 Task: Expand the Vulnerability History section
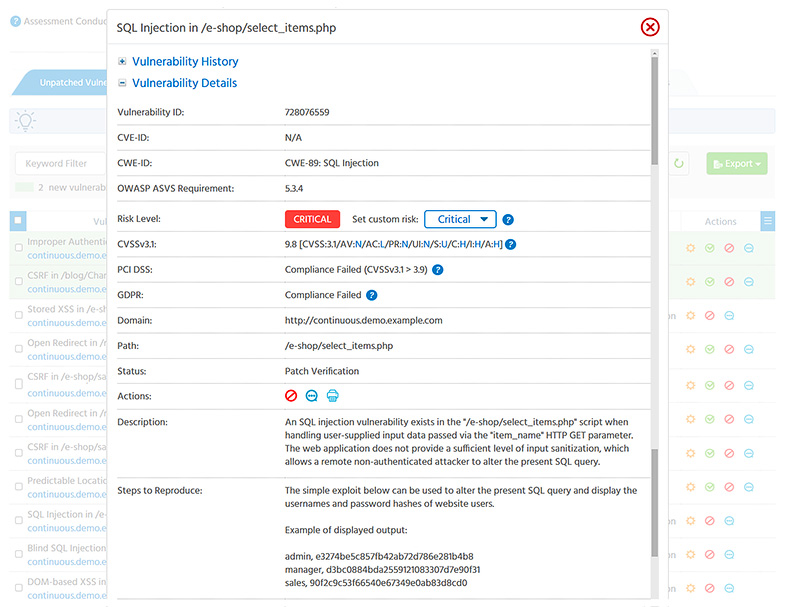click(x=123, y=62)
